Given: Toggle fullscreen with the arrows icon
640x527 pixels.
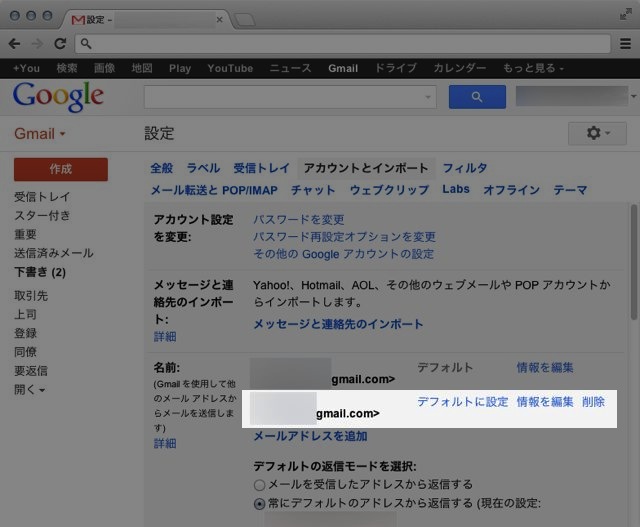Looking at the screenshot, I should (626, 15).
